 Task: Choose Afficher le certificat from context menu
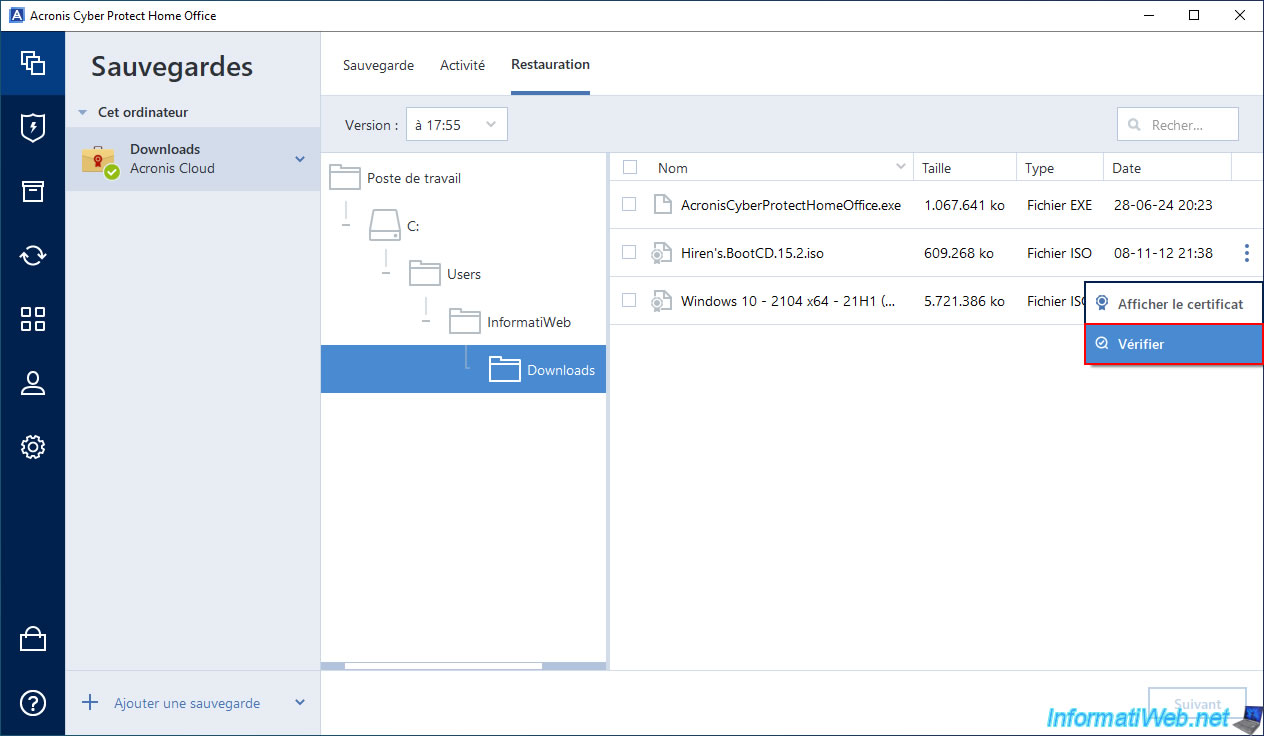tap(1174, 304)
